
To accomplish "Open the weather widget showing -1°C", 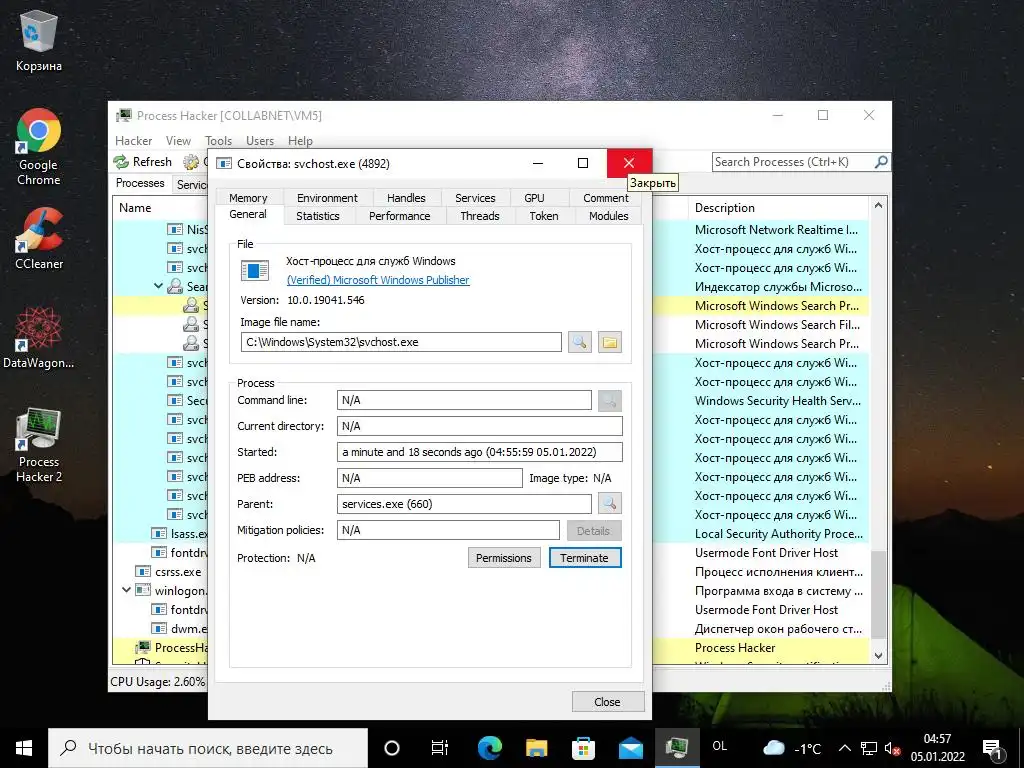I will click(792, 748).
